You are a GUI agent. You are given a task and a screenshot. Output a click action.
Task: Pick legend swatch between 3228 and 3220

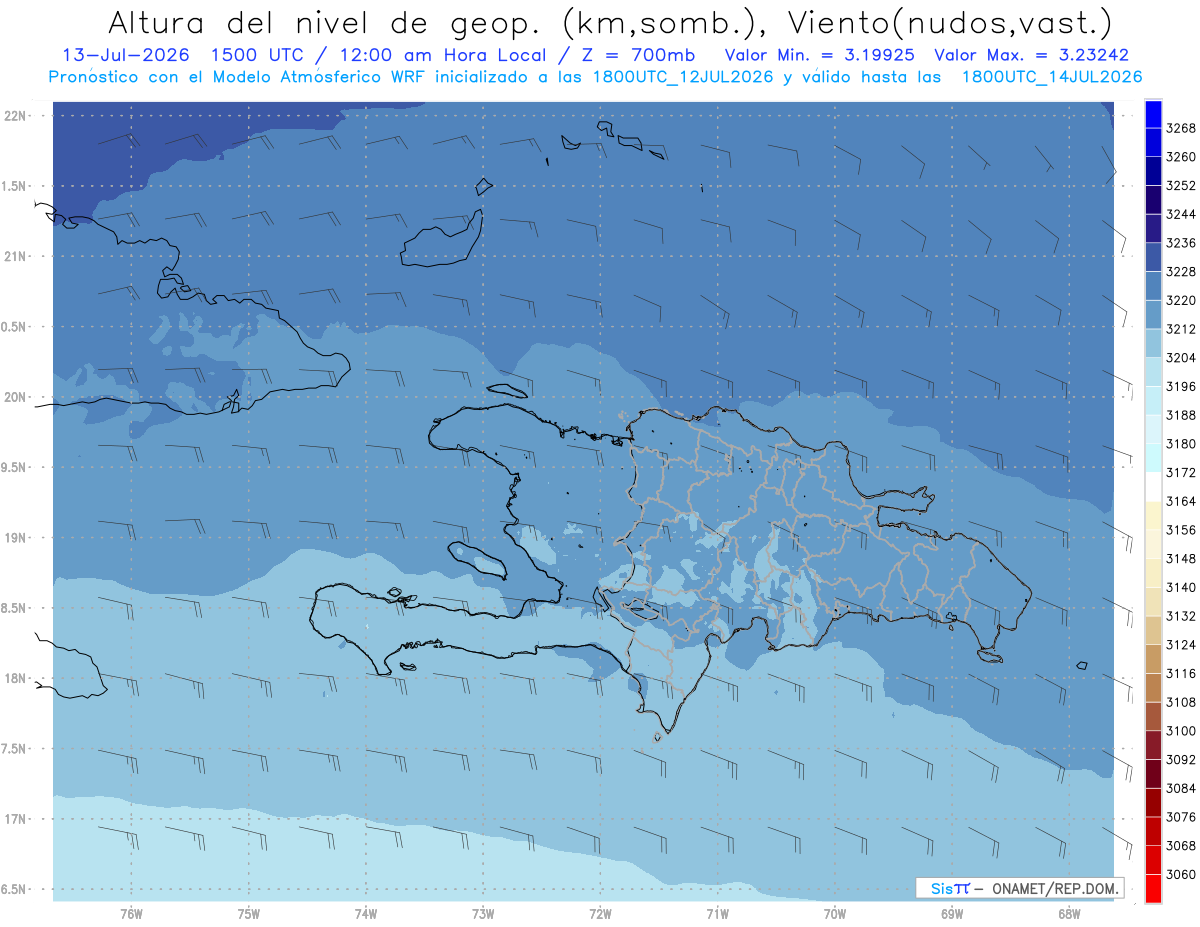[1153, 286]
